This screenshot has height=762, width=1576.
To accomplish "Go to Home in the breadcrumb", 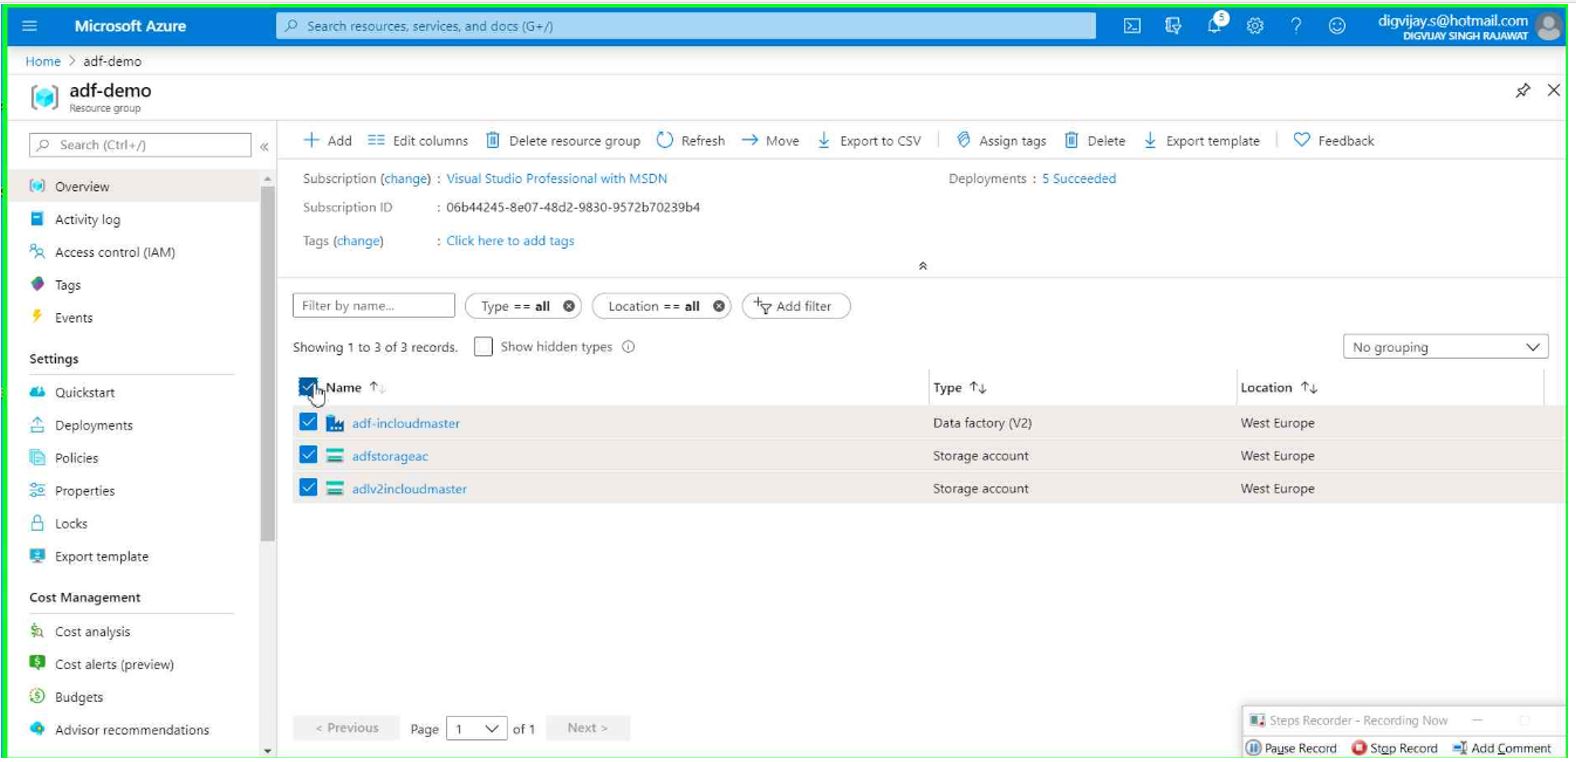I will pyautogui.click(x=43, y=62).
